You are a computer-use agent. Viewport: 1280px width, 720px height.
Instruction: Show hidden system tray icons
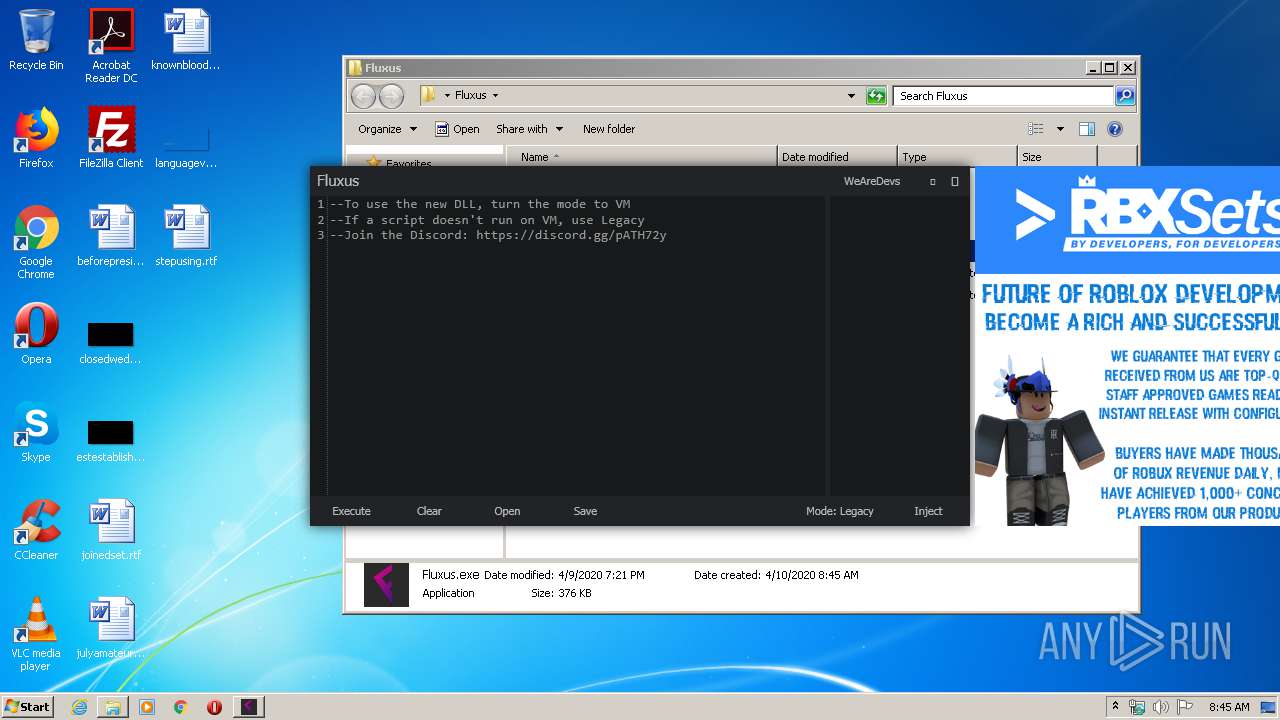[1115, 707]
